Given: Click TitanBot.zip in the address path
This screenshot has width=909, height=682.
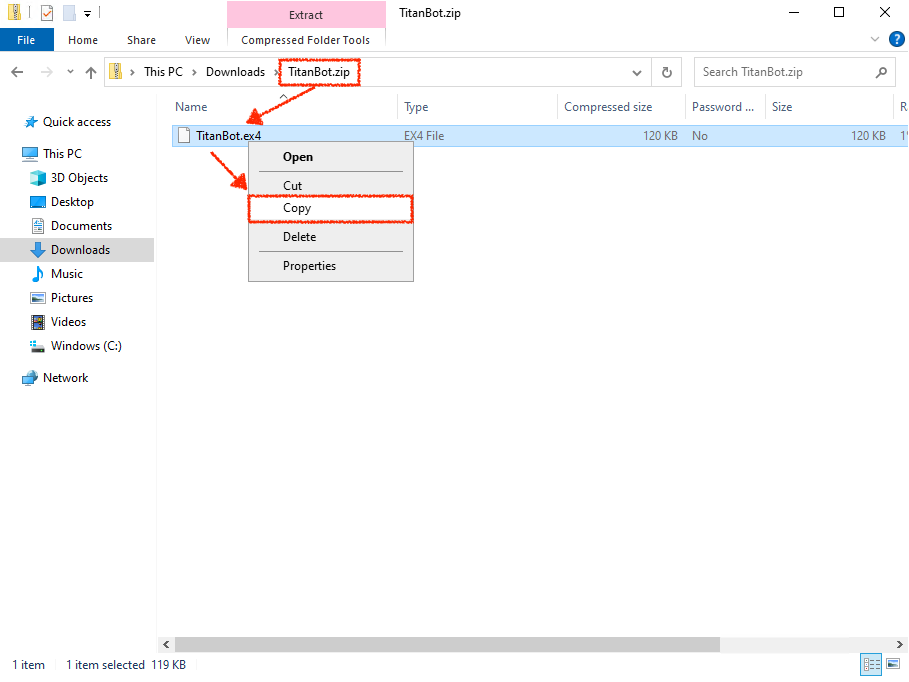Looking at the screenshot, I should (319, 72).
